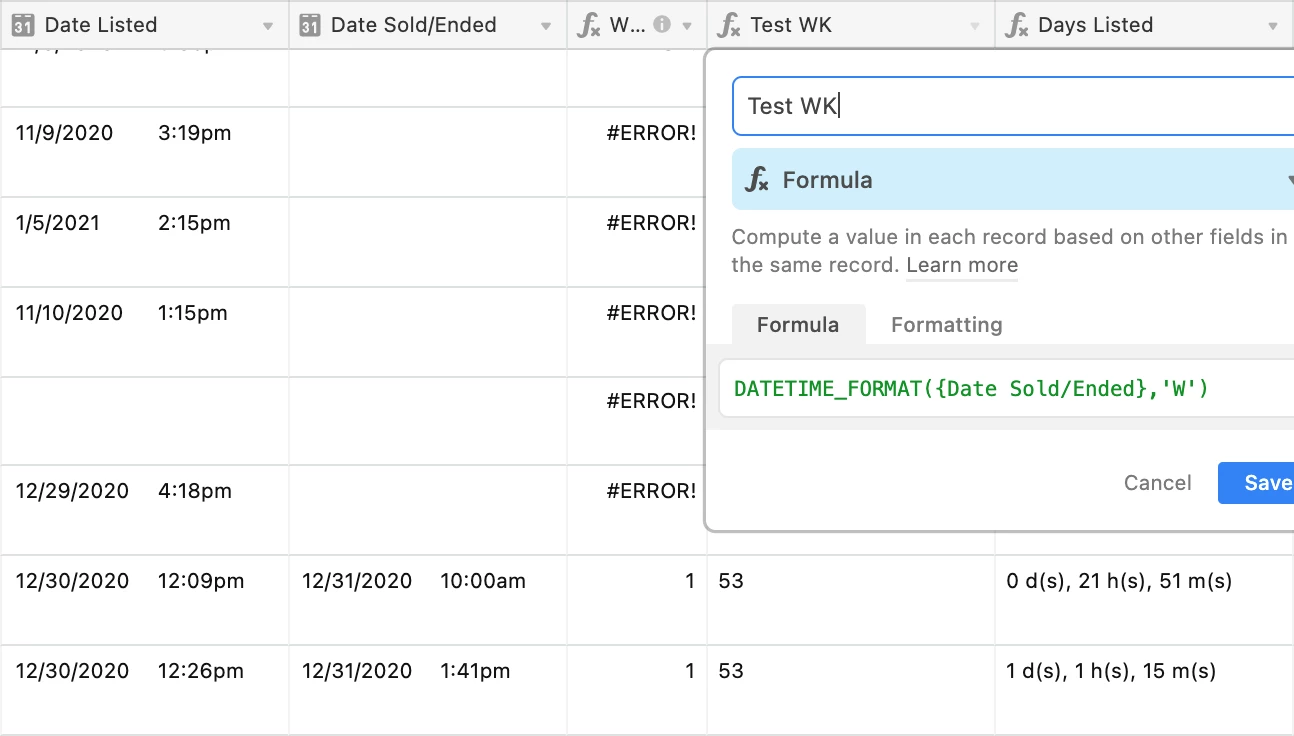Click the formula icon in Test WK column header
1294x736 pixels.
tap(730, 26)
